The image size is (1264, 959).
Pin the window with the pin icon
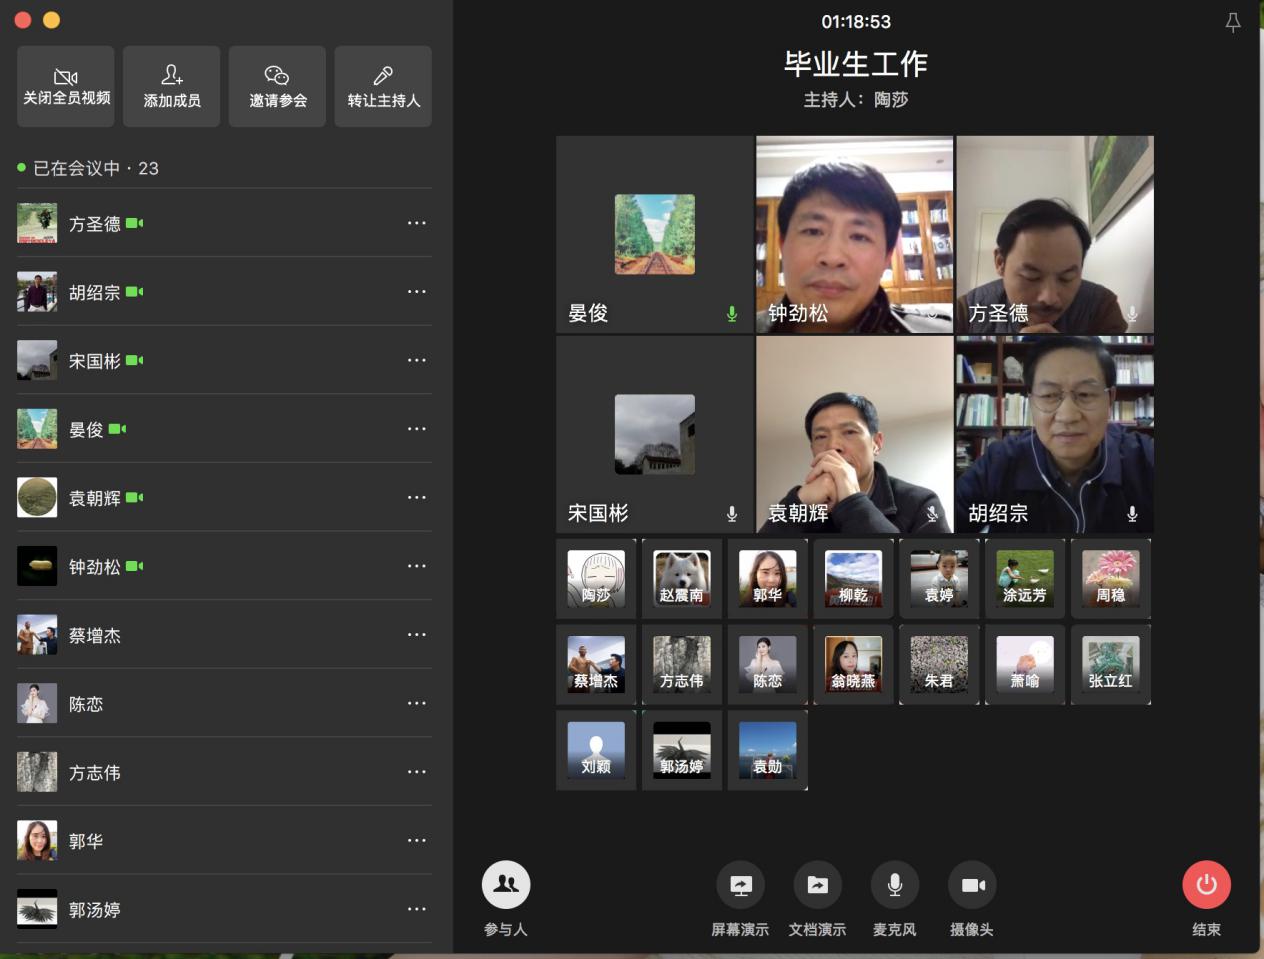pos(1233,23)
